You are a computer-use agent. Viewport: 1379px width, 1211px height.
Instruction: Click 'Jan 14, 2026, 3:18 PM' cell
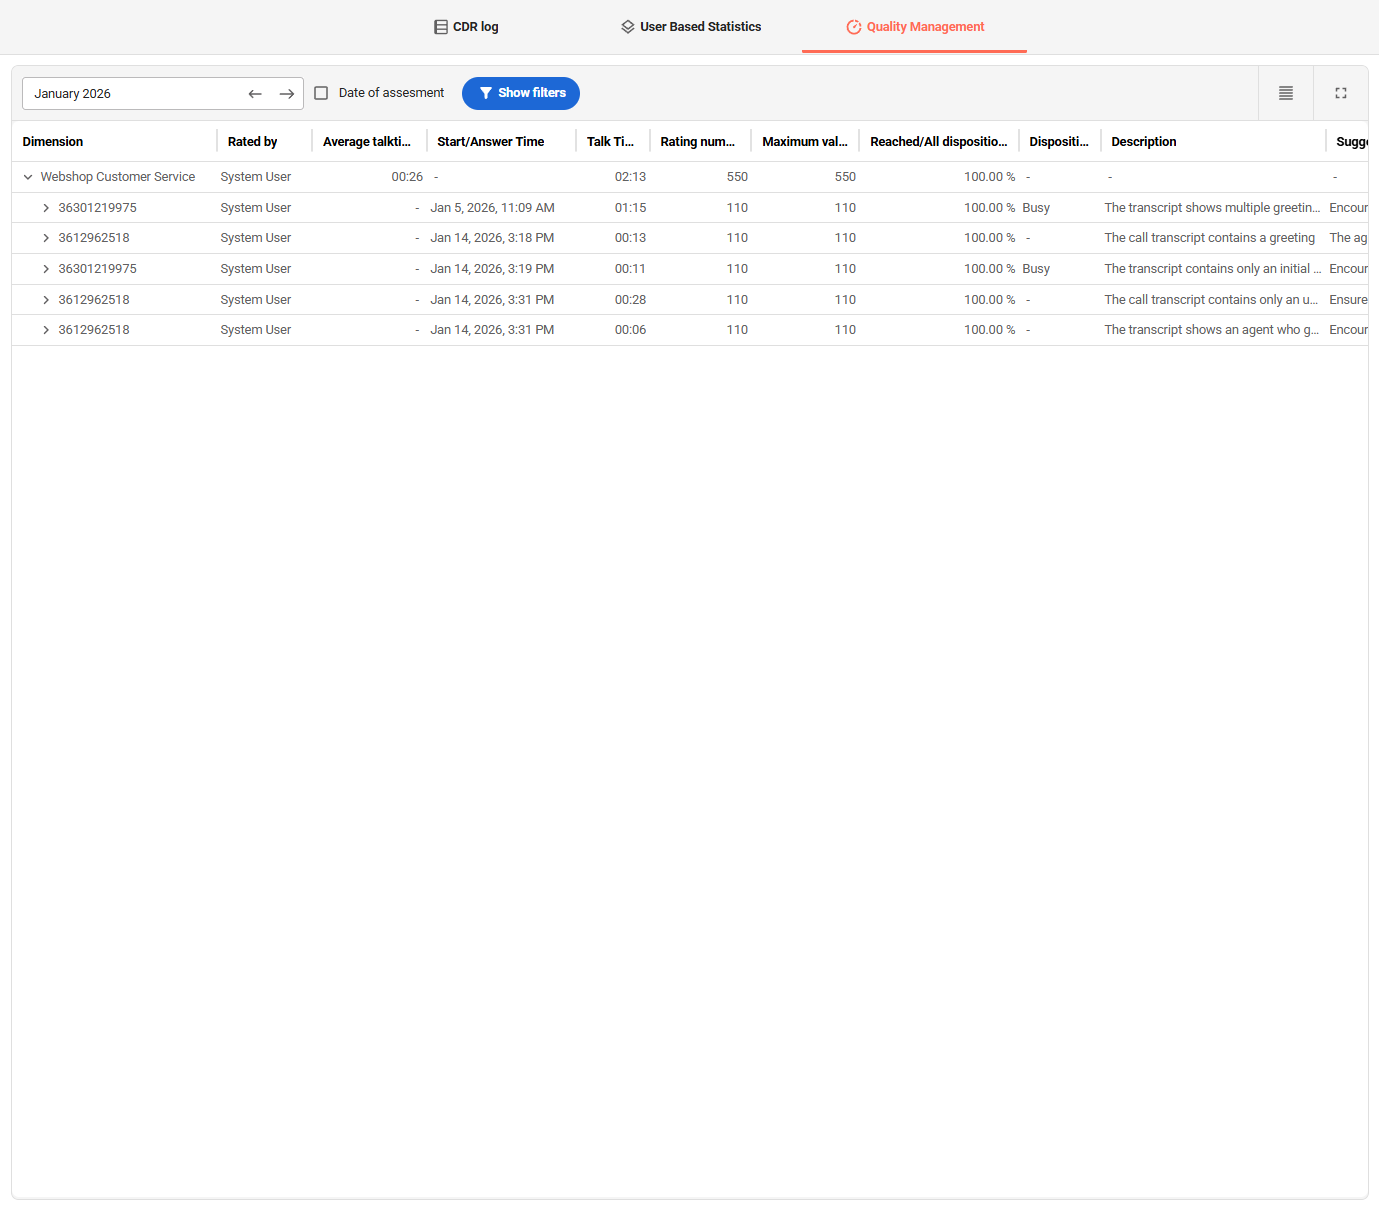[492, 238]
